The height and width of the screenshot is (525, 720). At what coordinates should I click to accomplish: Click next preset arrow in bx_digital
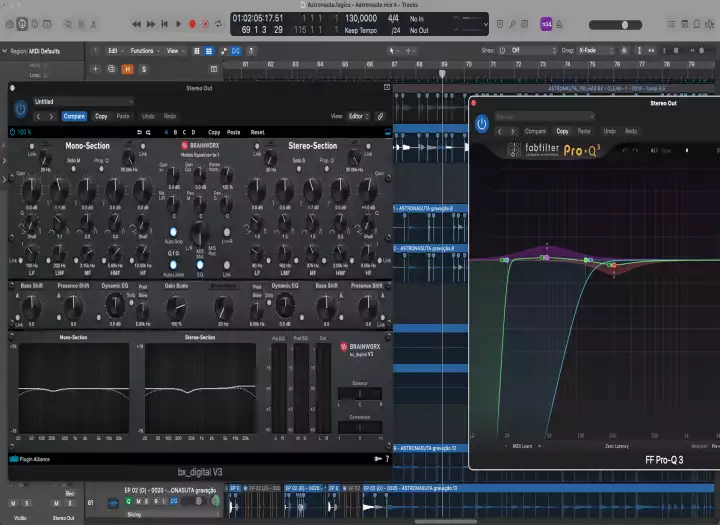coord(51,117)
